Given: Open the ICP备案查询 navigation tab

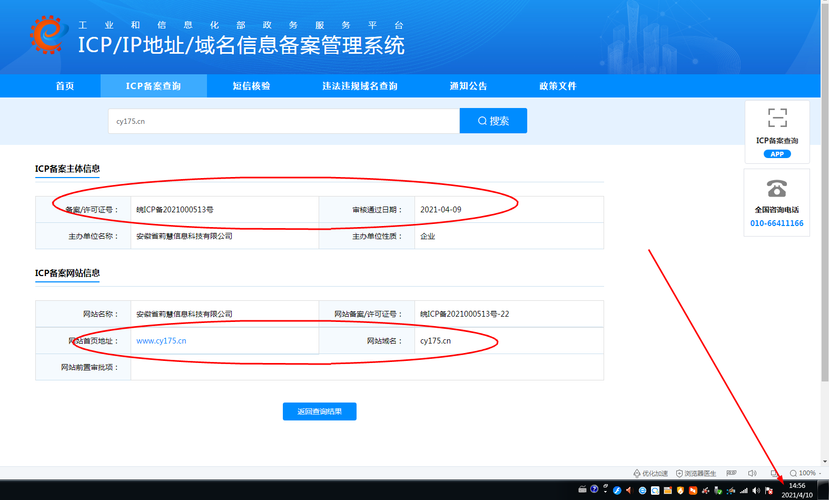Looking at the screenshot, I should [x=153, y=86].
